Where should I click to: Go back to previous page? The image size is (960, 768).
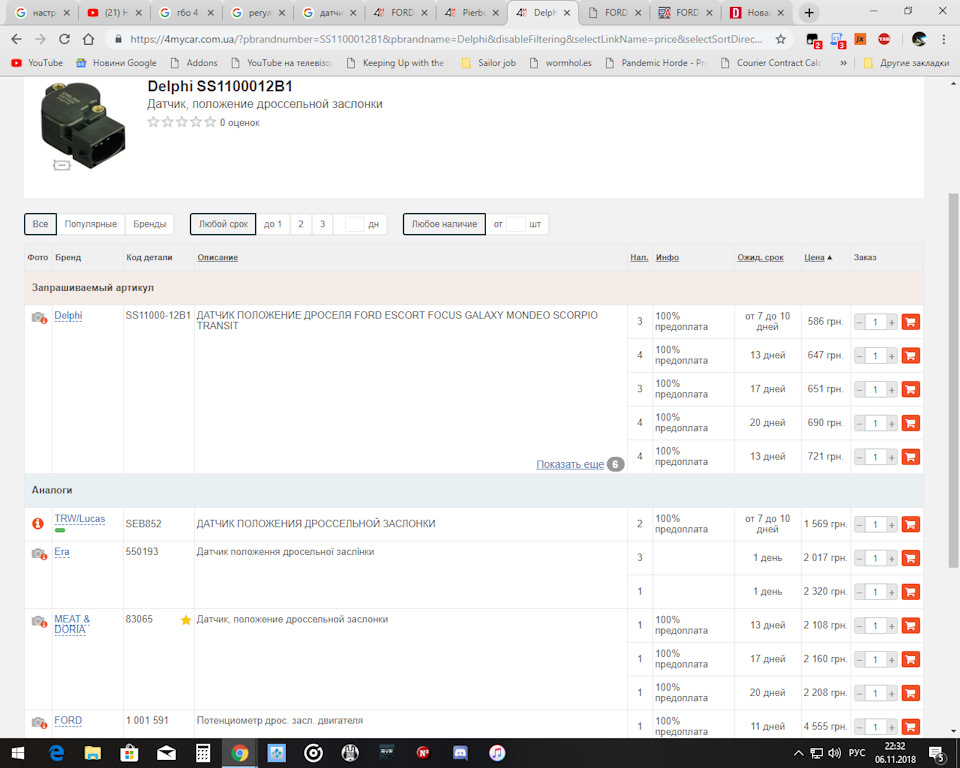point(17,39)
